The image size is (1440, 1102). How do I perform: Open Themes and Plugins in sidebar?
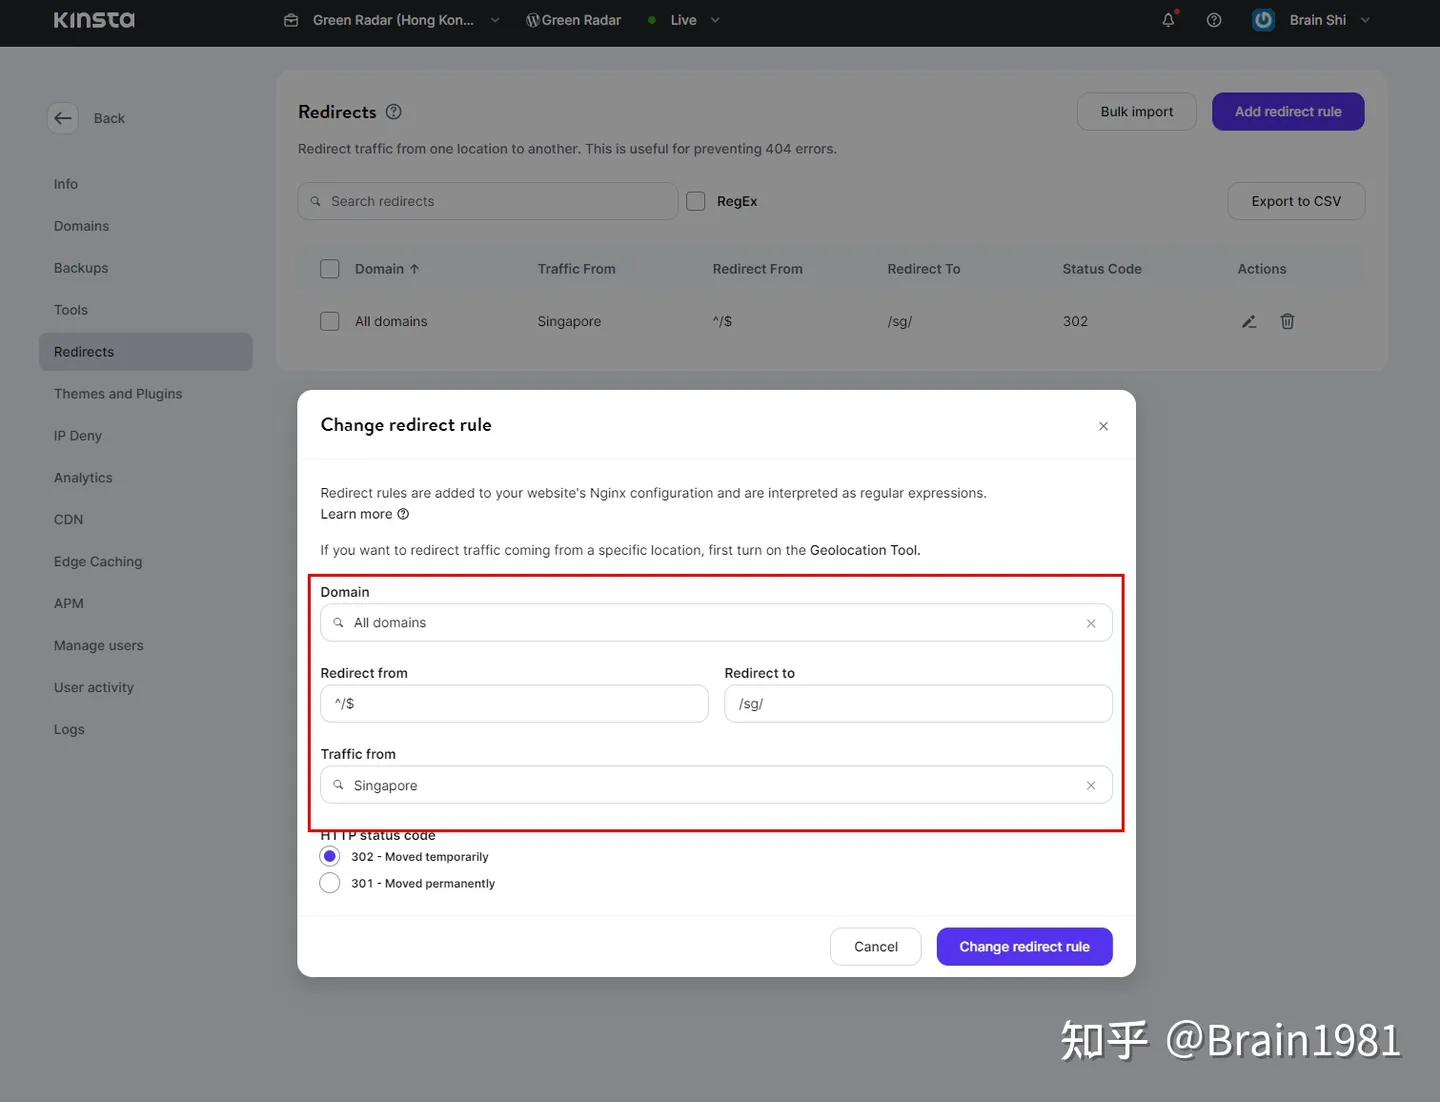click(118, 394)
